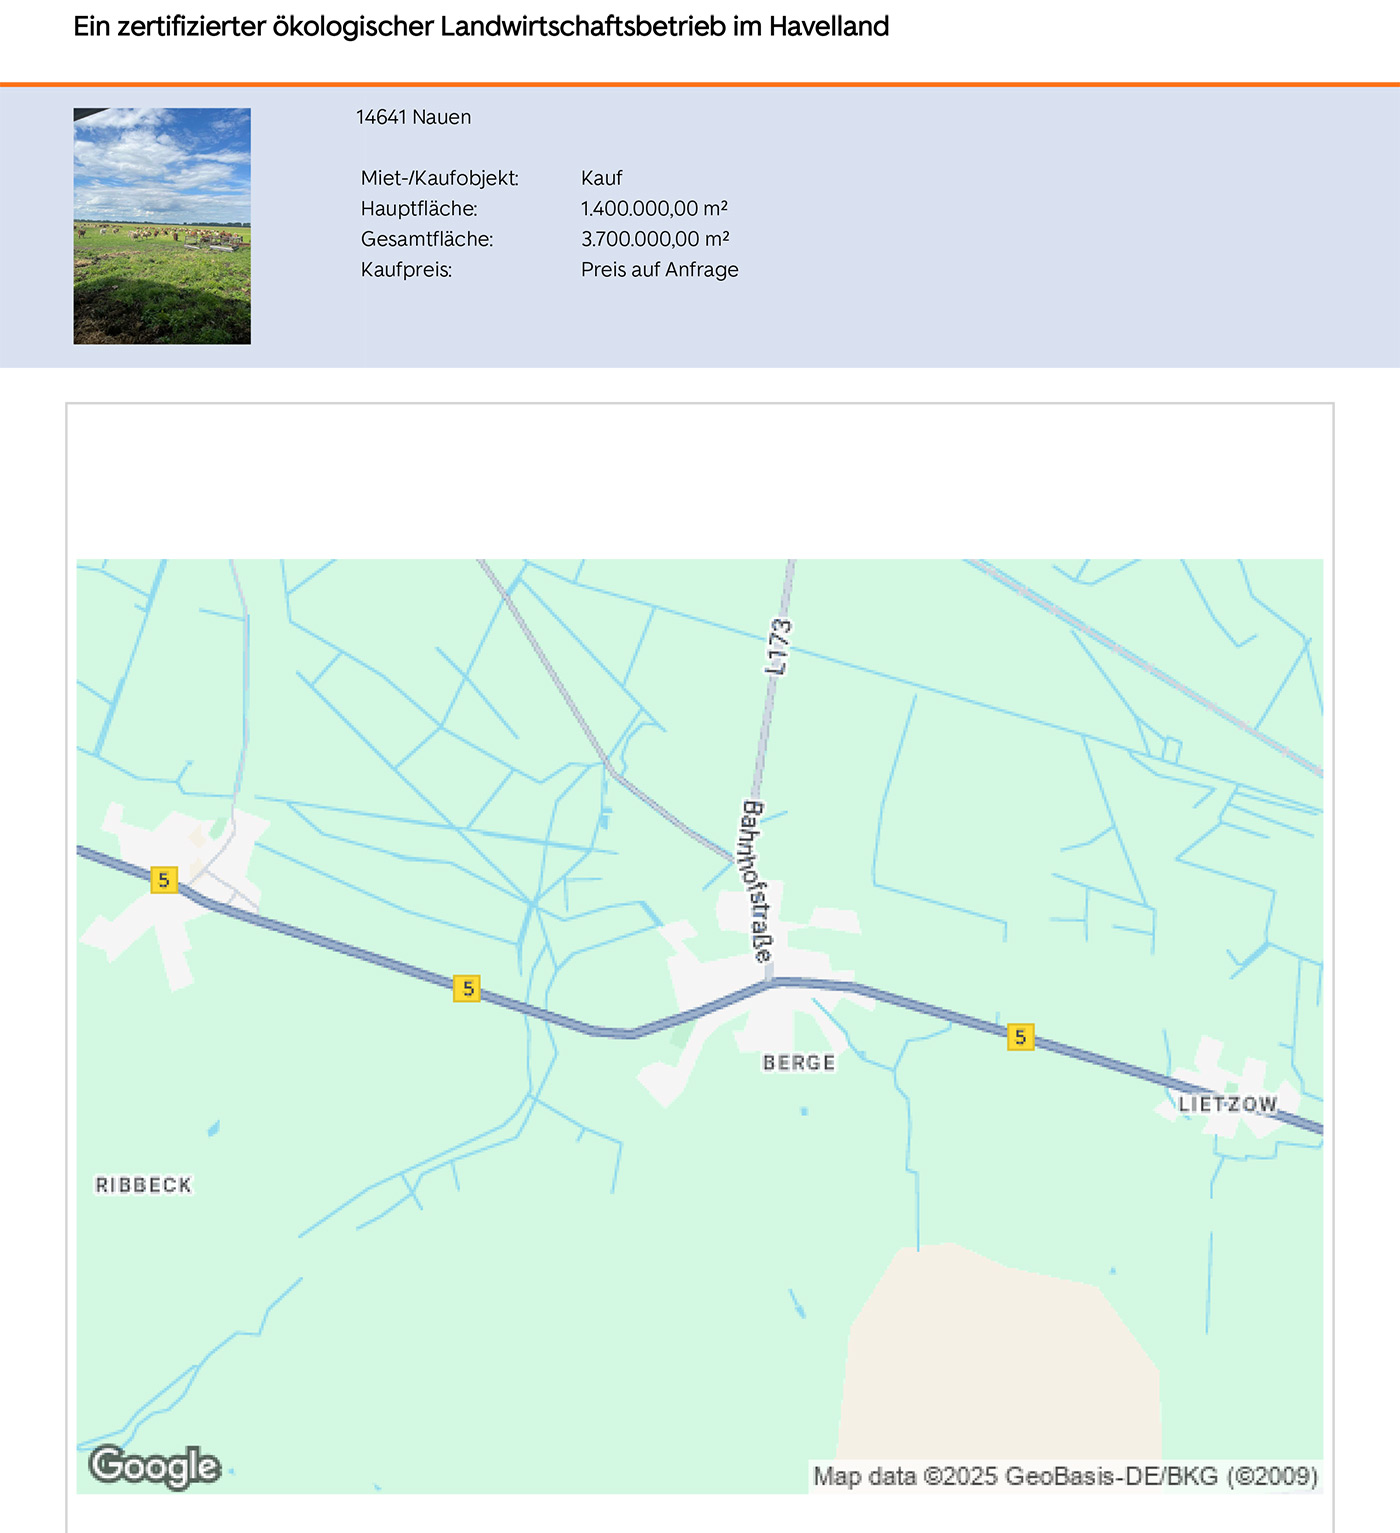Click the route 5 shield west of Berge
Screen dimensions: 1400x1533
click(467, 989)
